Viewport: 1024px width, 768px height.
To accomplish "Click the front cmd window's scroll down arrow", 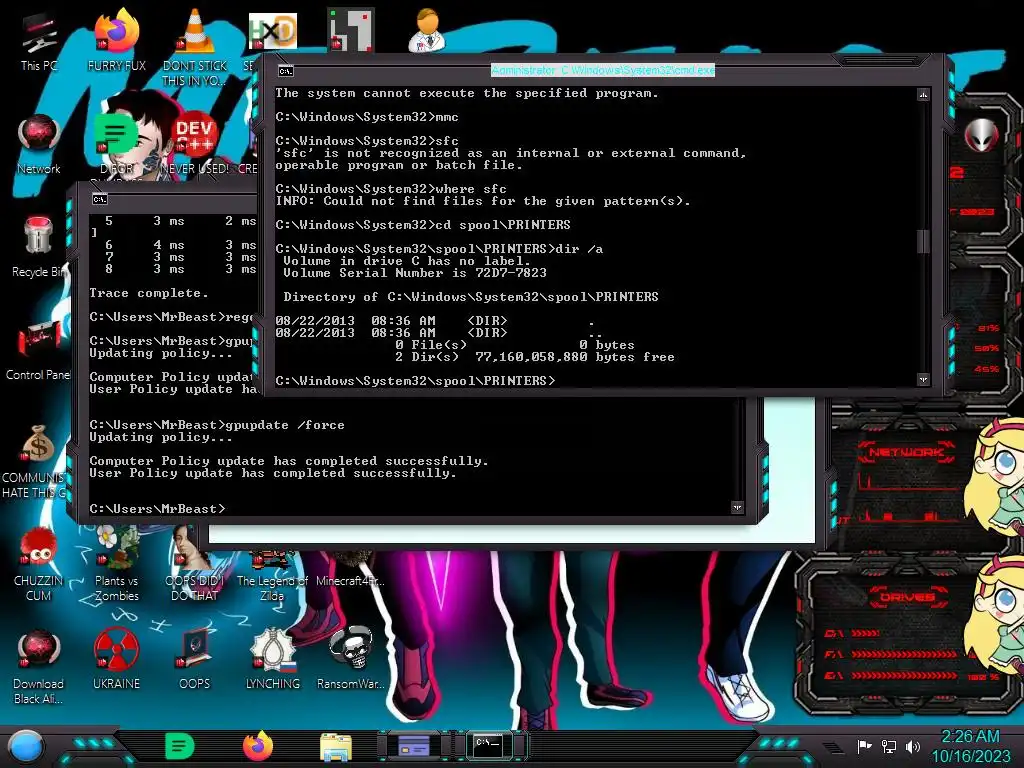I will (x=923, y=379).
